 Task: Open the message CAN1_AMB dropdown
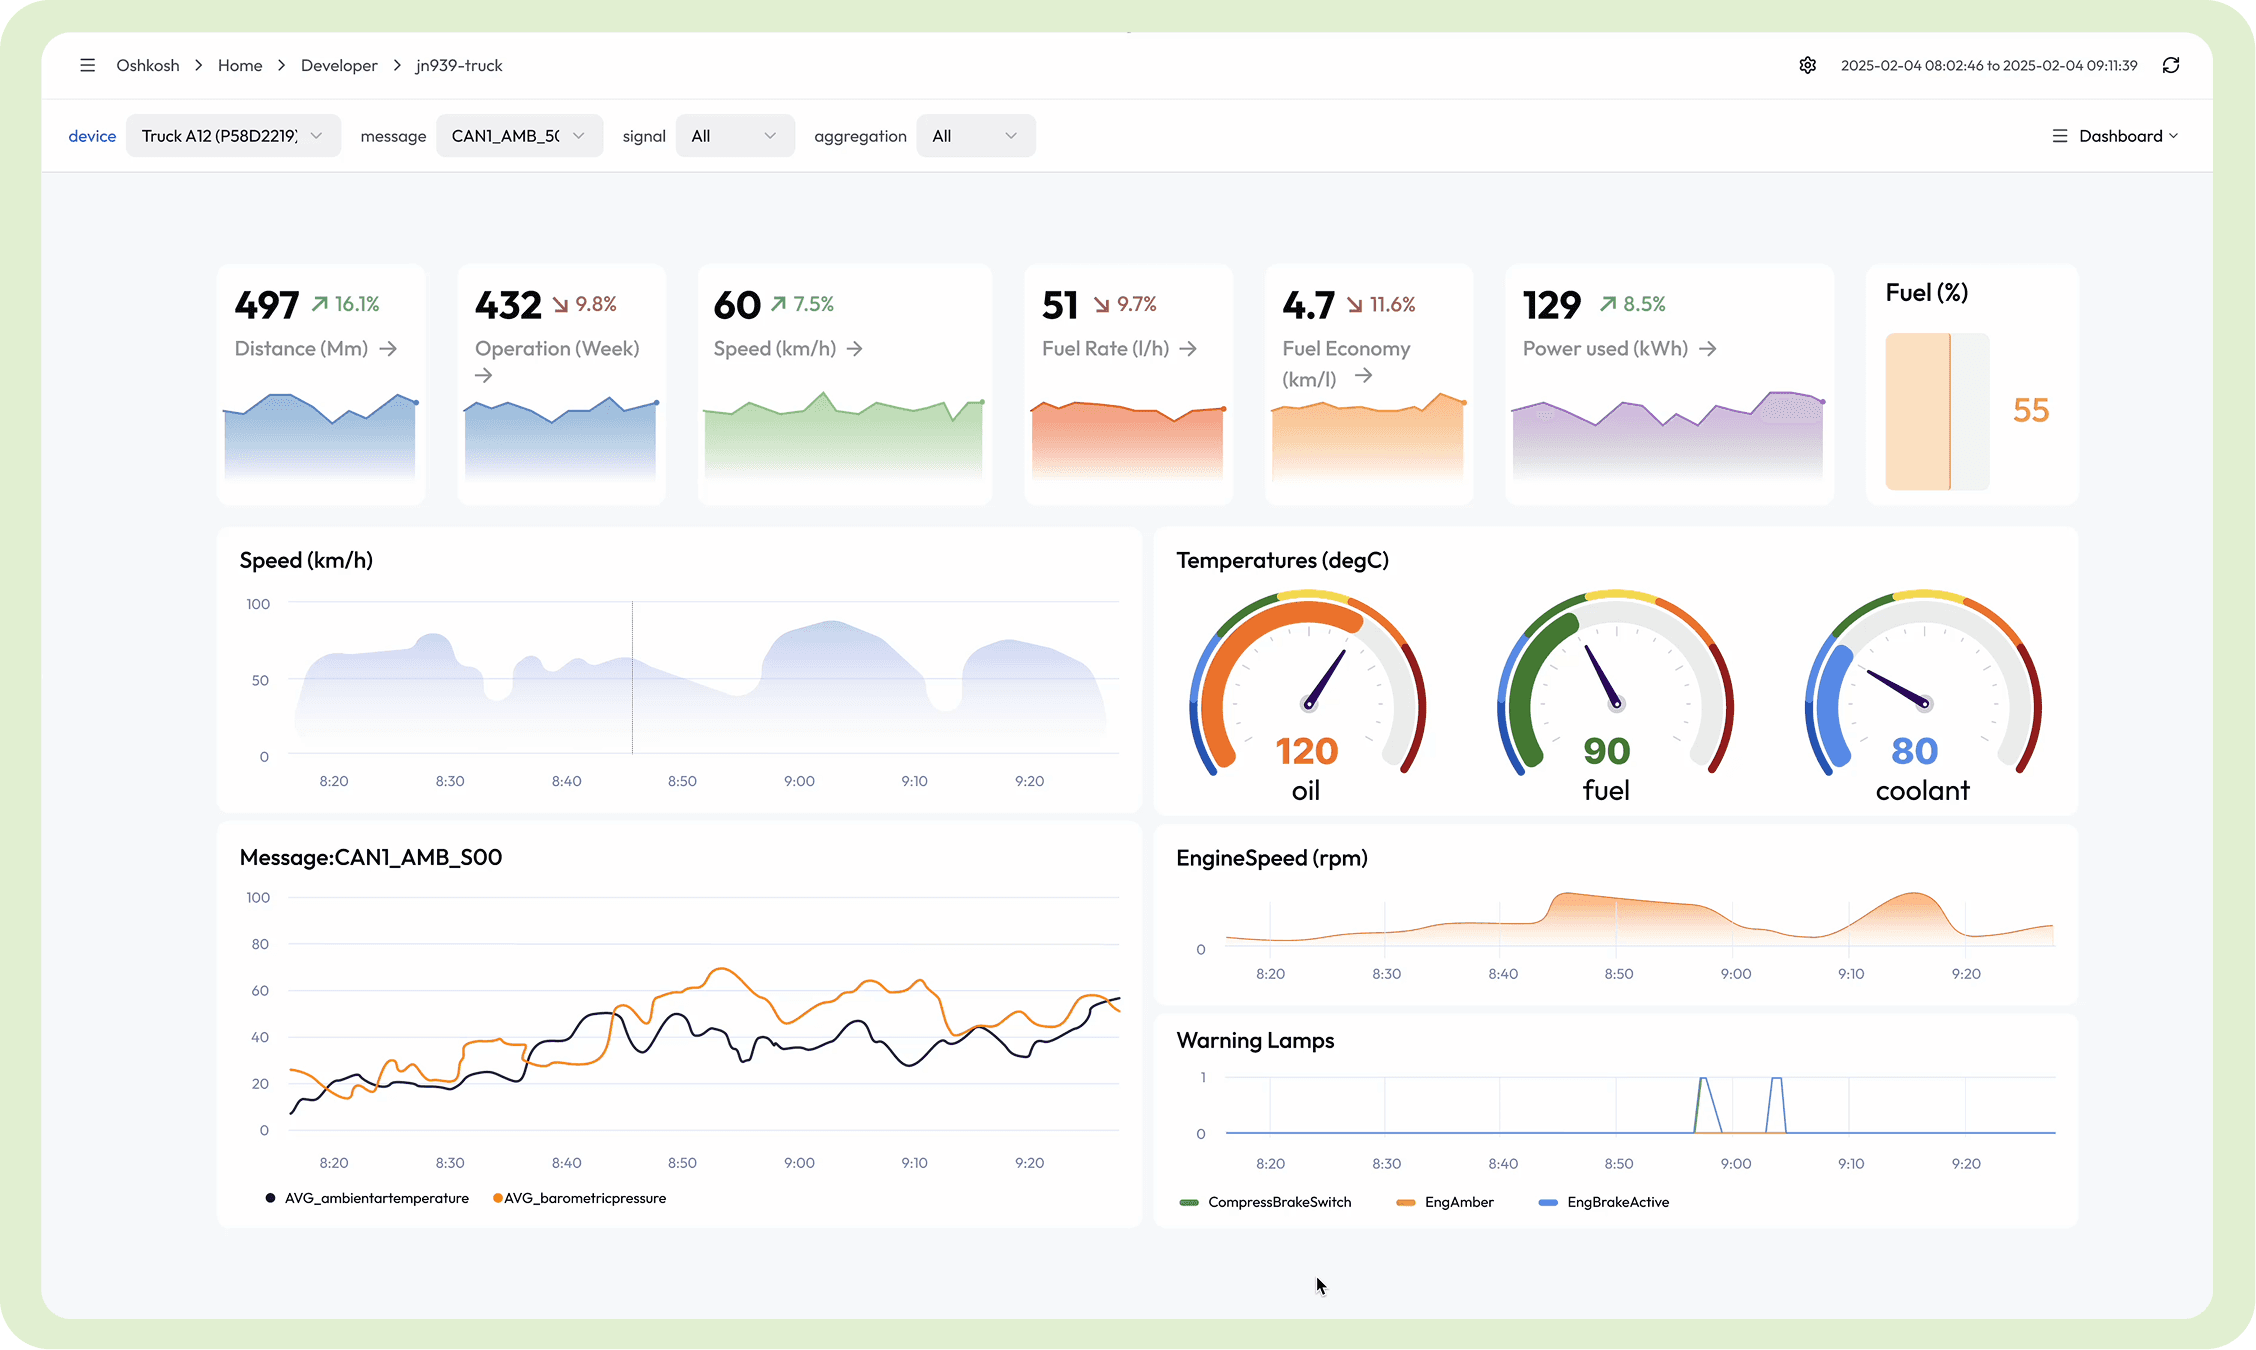click(519, 136)
